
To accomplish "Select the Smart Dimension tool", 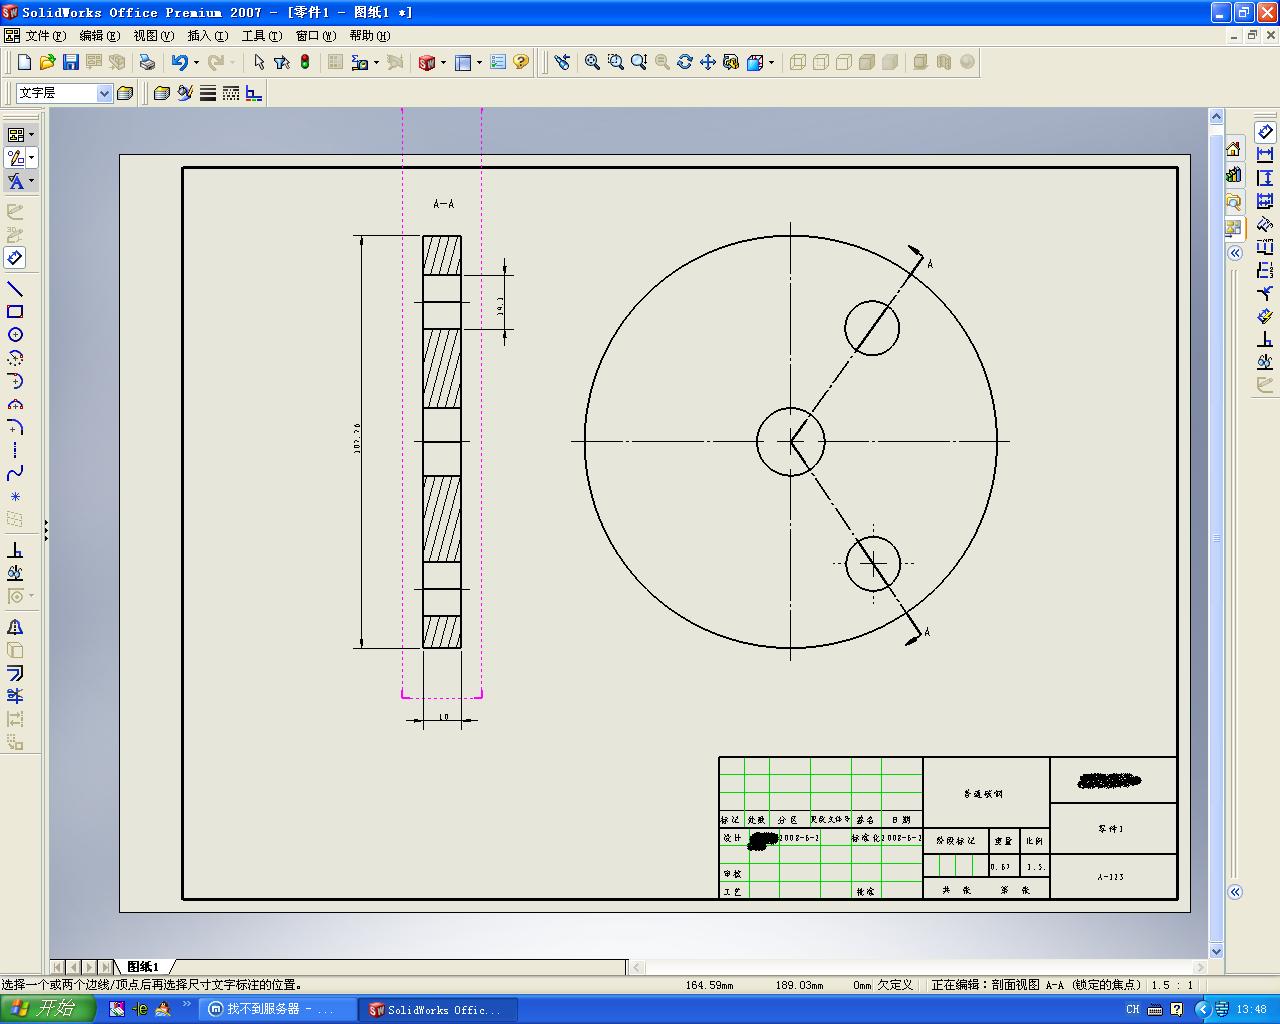I will 15,258.
